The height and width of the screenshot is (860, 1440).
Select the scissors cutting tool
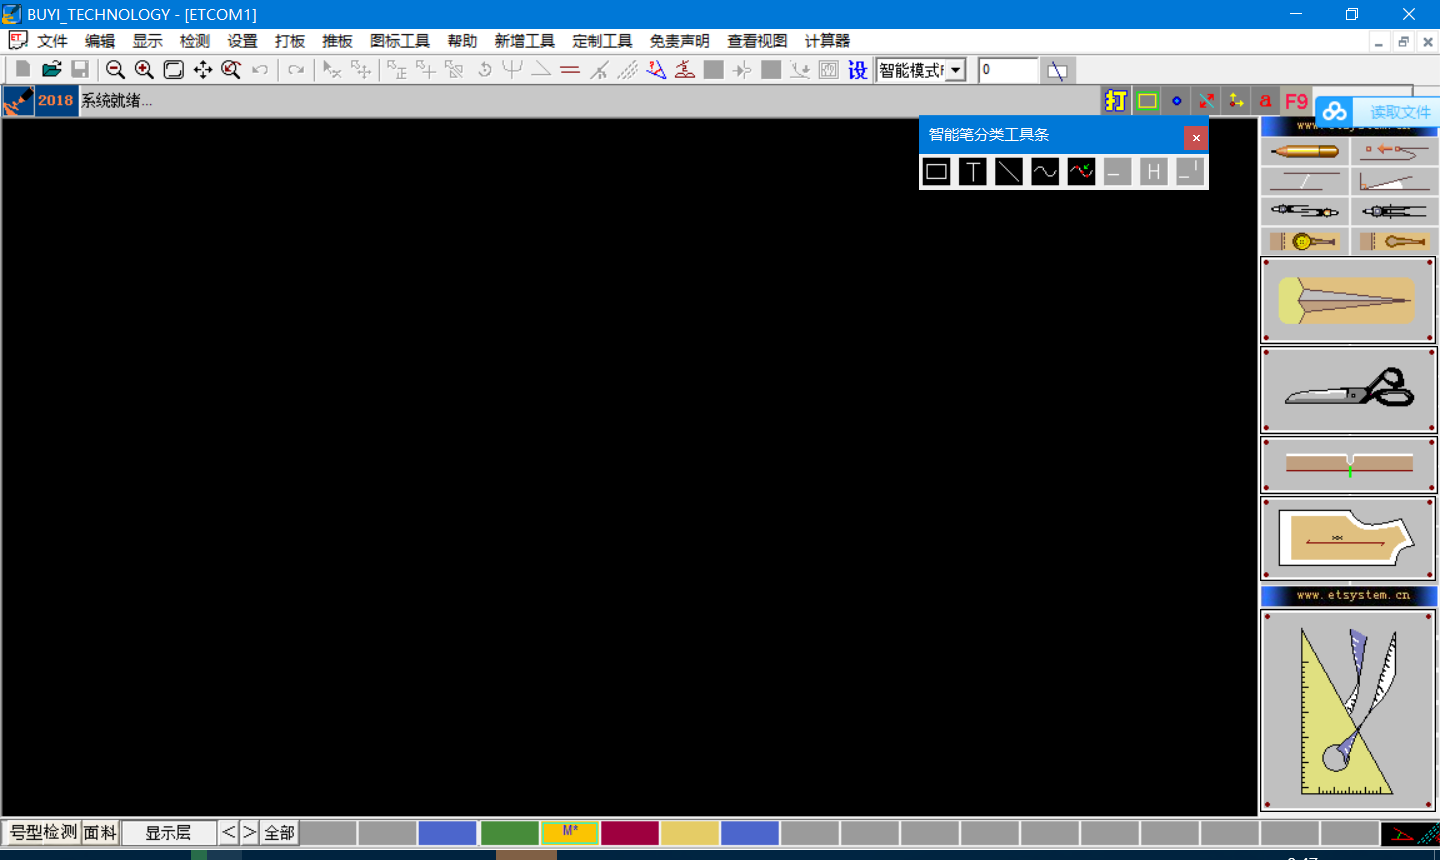[x=1348, y=390]
